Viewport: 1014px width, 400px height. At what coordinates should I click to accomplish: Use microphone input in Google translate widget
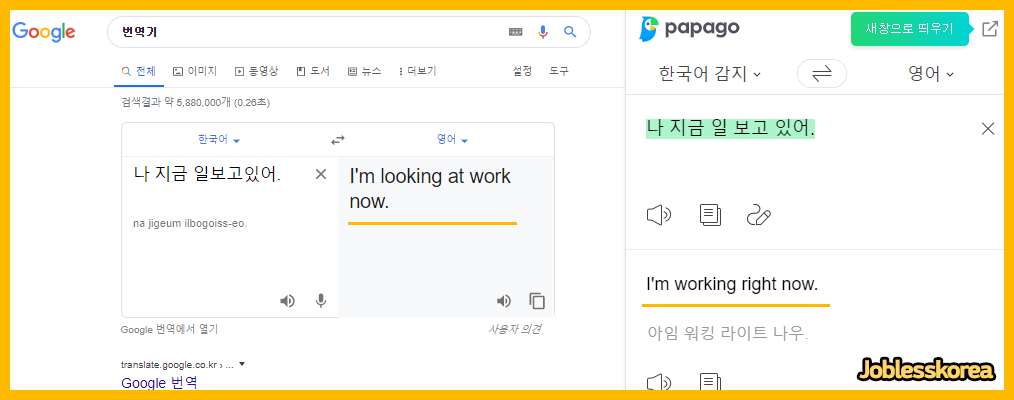tap(321, 300)
